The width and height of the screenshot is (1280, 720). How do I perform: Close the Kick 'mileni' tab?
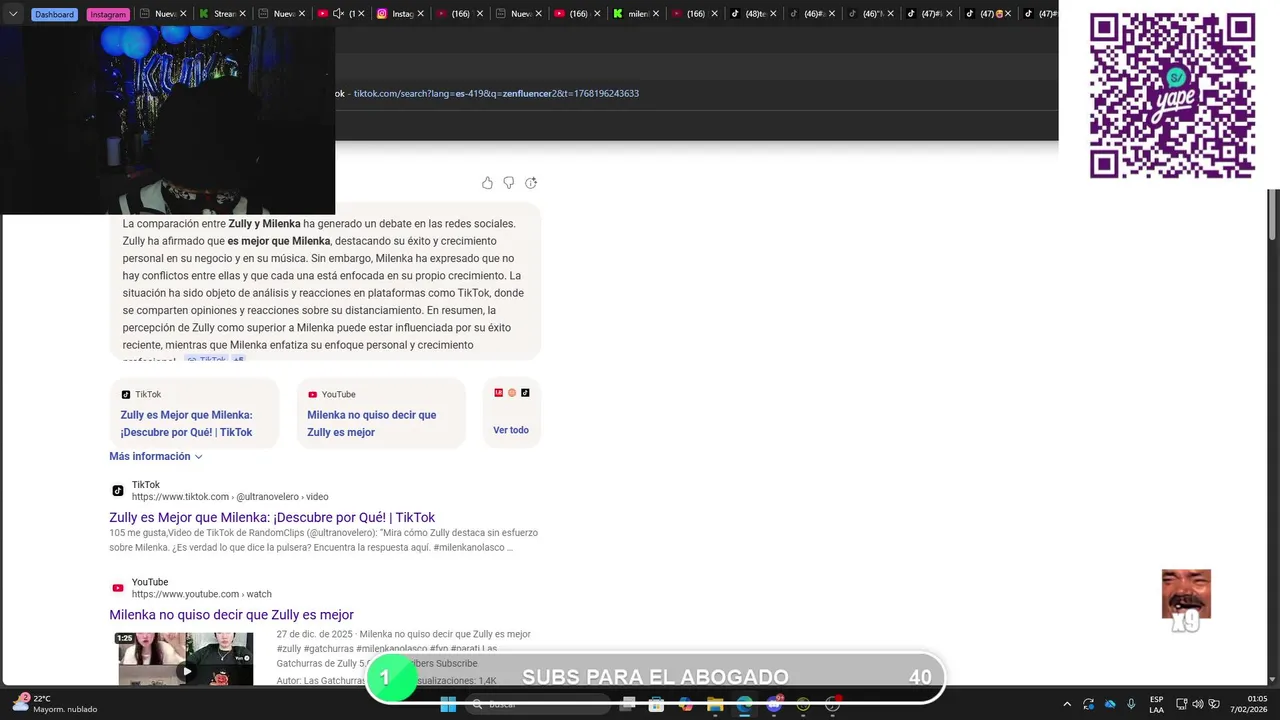point(656,14)
